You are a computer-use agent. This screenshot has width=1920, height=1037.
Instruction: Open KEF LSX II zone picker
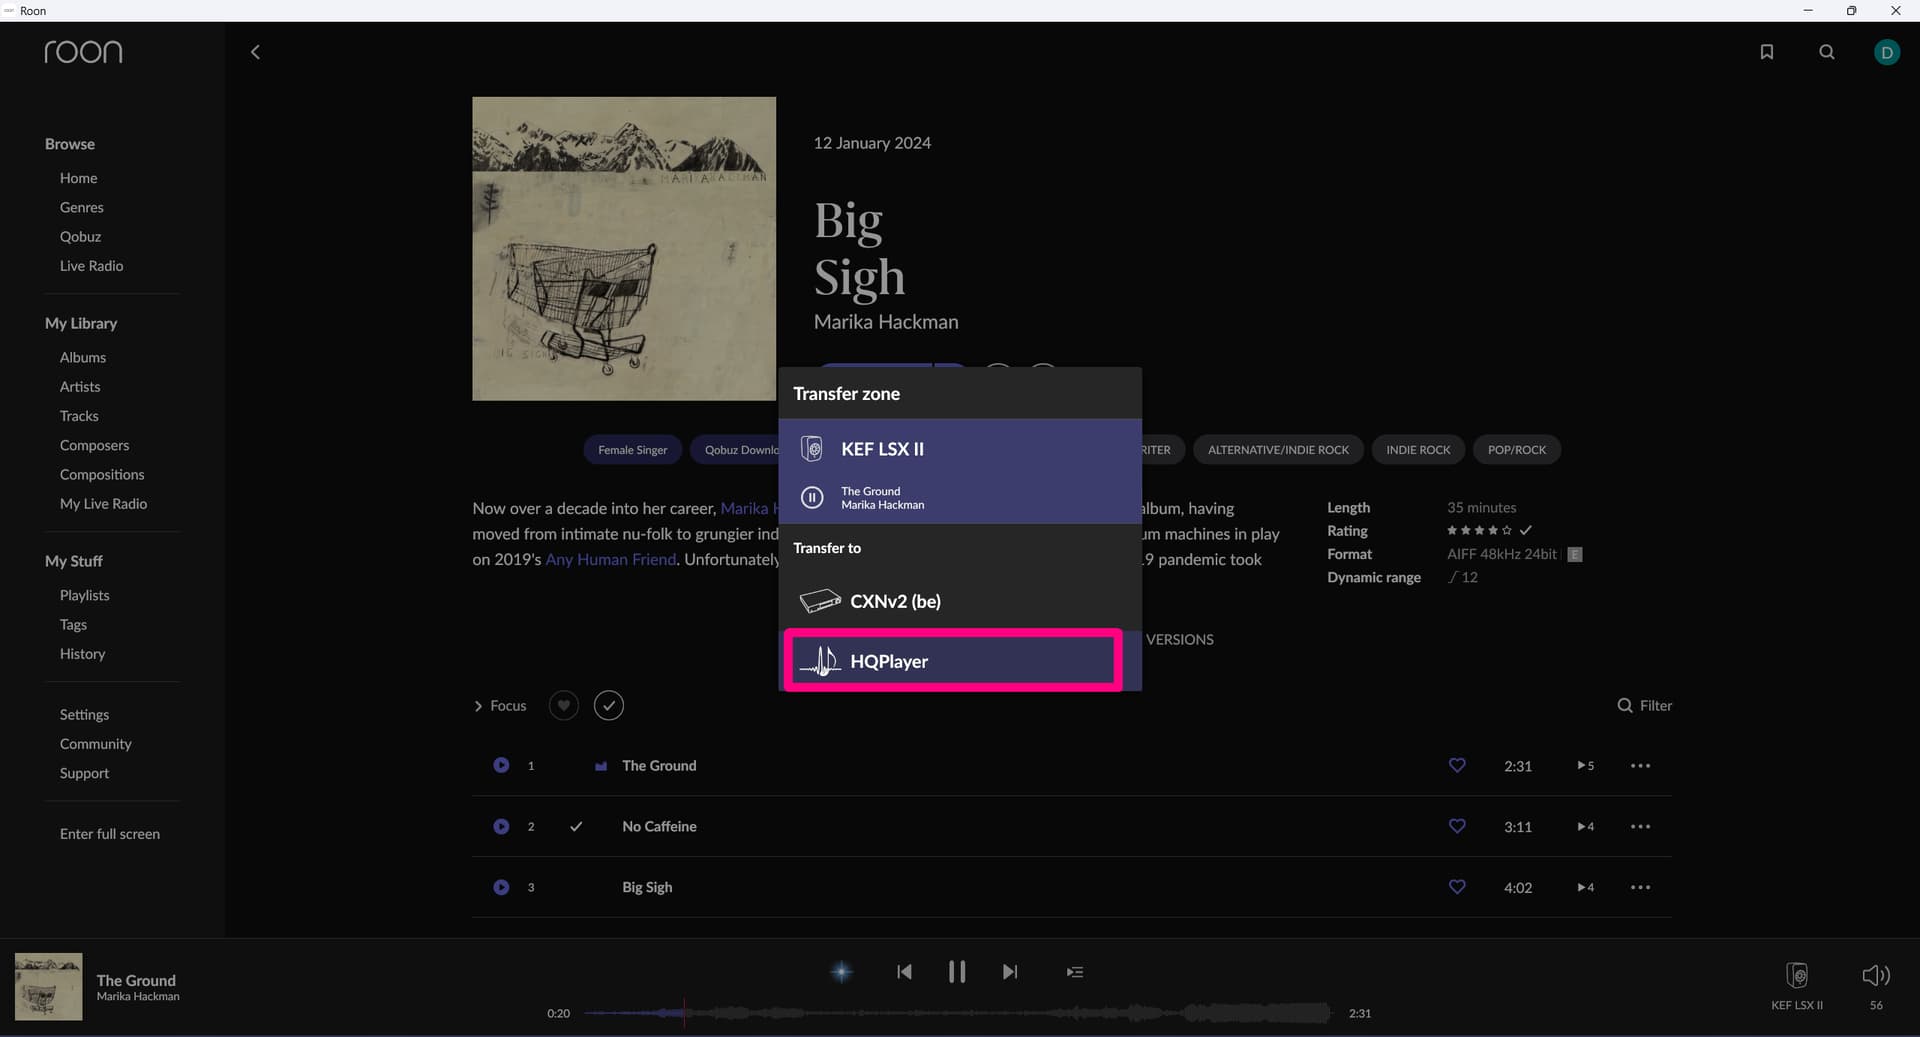pos(1797,986)
